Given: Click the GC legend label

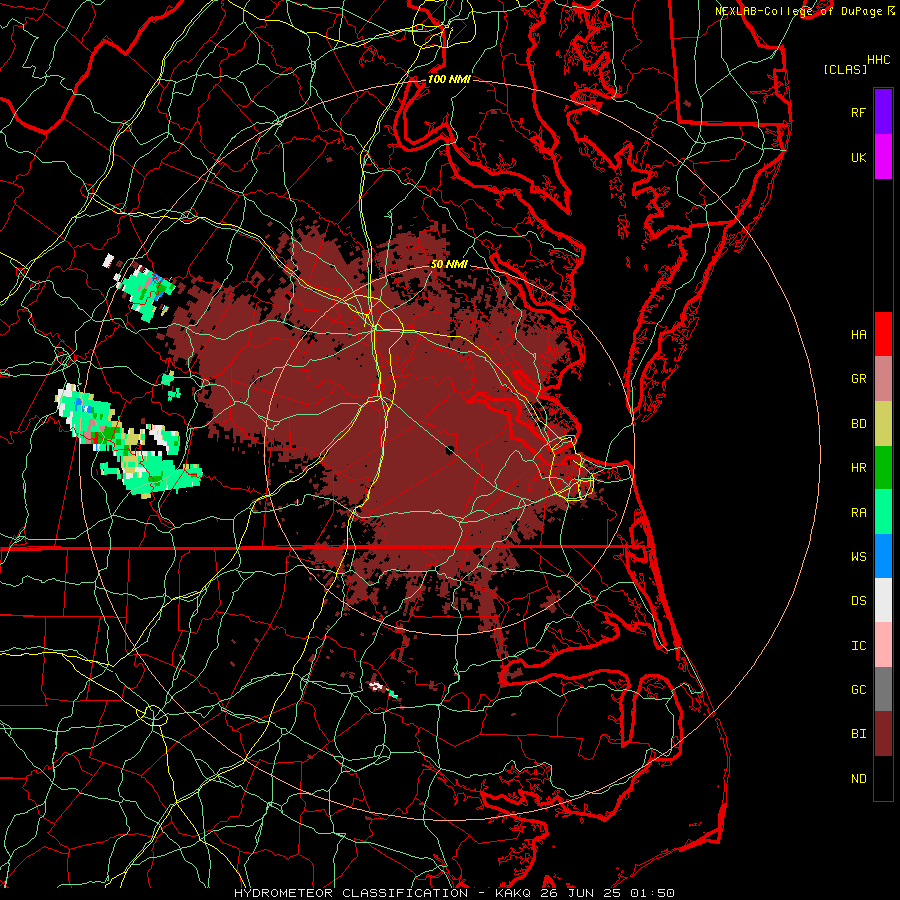Looking at the screenshot, I should pos(858,690).
